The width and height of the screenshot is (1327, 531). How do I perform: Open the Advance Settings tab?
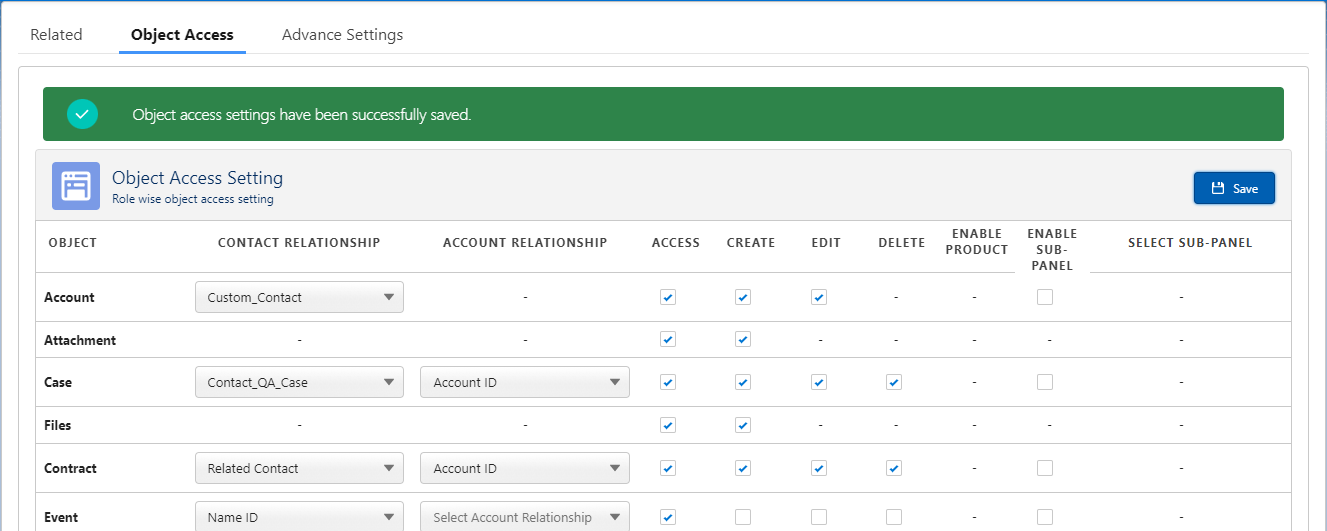point(342,35)
